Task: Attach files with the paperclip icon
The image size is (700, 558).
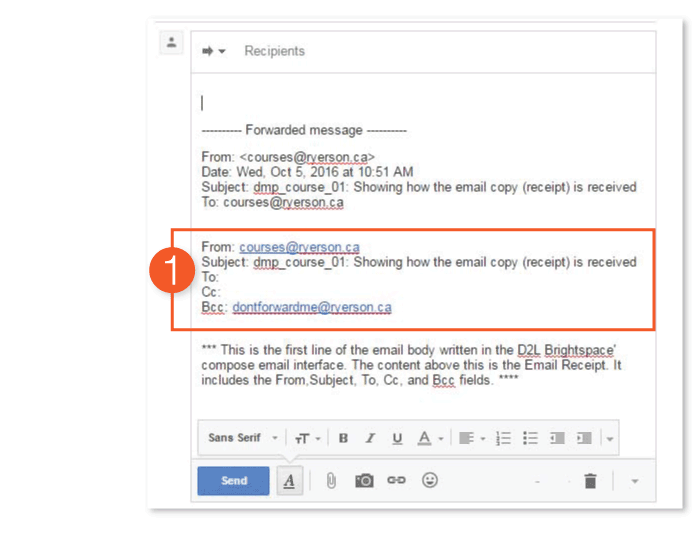Action: (330, 481)
